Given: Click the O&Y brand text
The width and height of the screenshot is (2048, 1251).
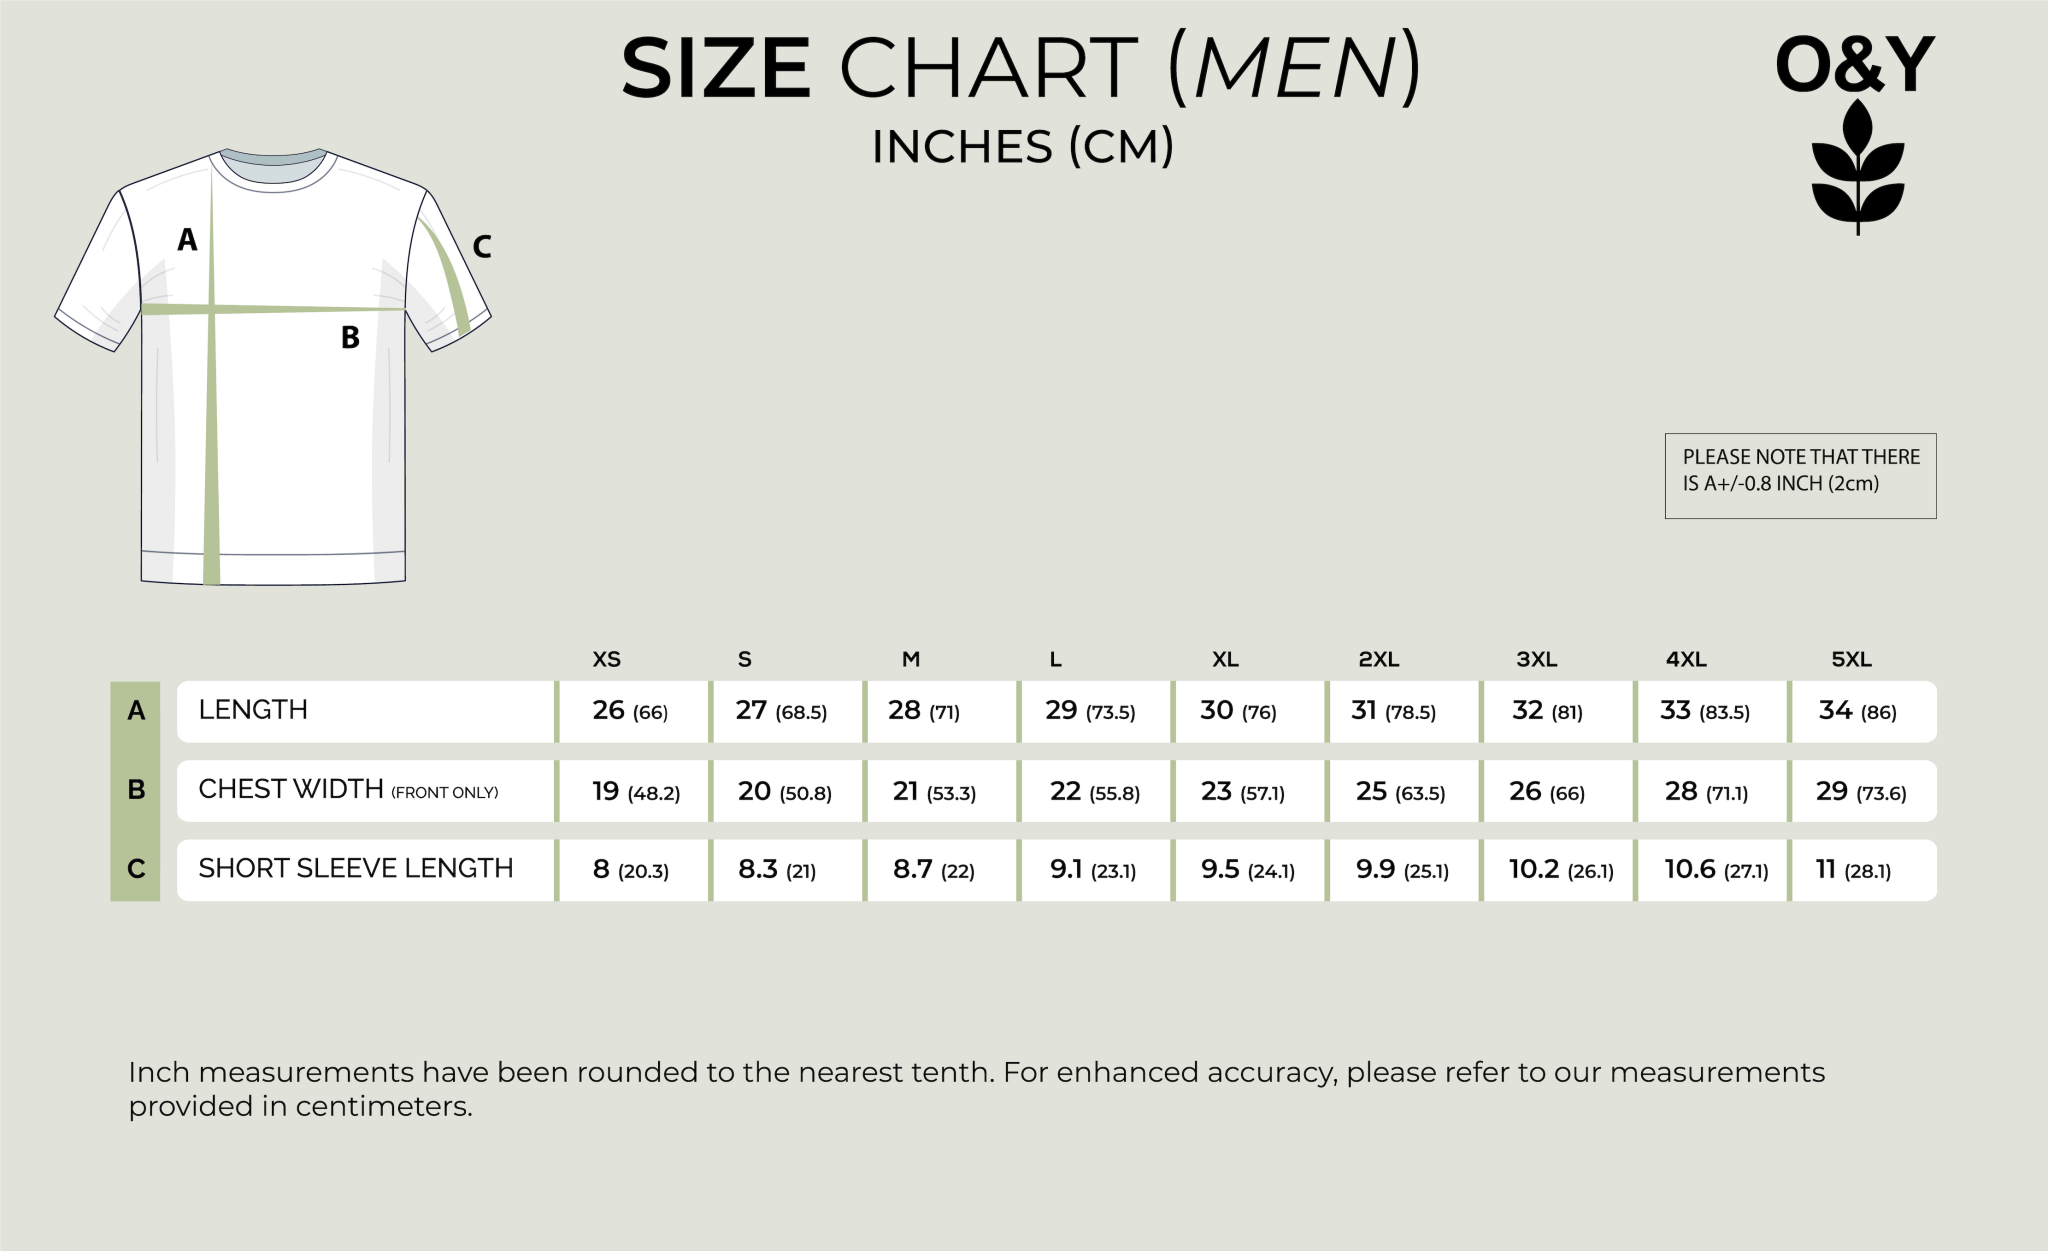Looking at the screenshot, I should click(x=1854, y=66).
